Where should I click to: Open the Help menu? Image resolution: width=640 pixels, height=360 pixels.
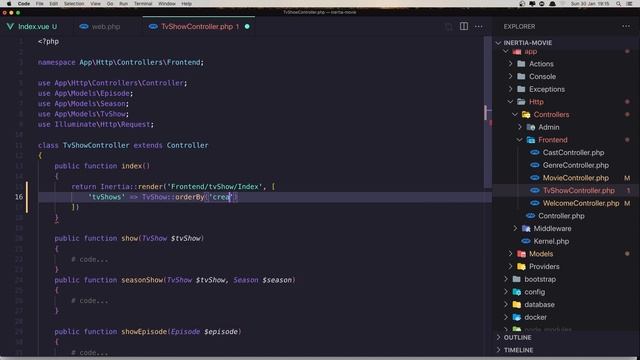pos(187,4)
